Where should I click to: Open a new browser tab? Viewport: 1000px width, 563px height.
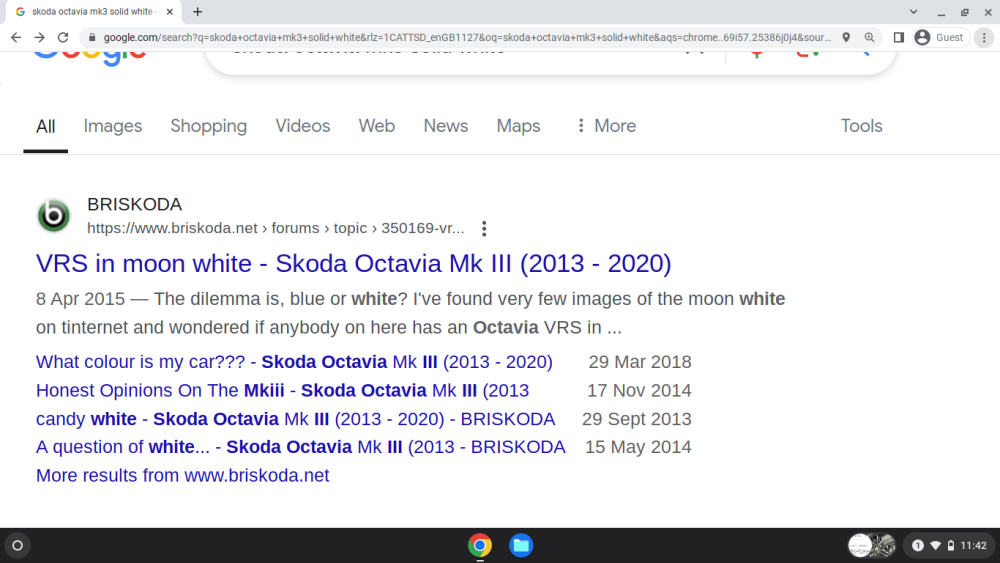point(198,11)
